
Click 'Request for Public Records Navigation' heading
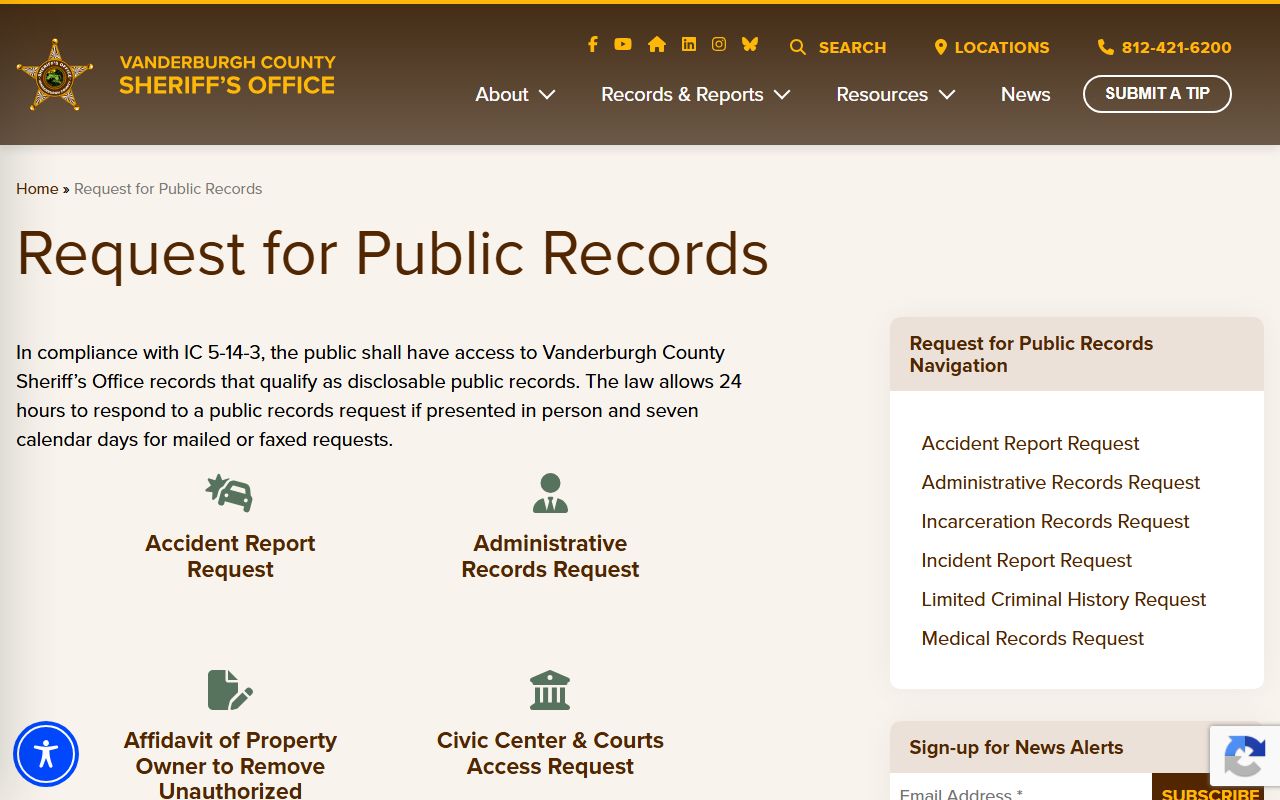point(1031,354)
